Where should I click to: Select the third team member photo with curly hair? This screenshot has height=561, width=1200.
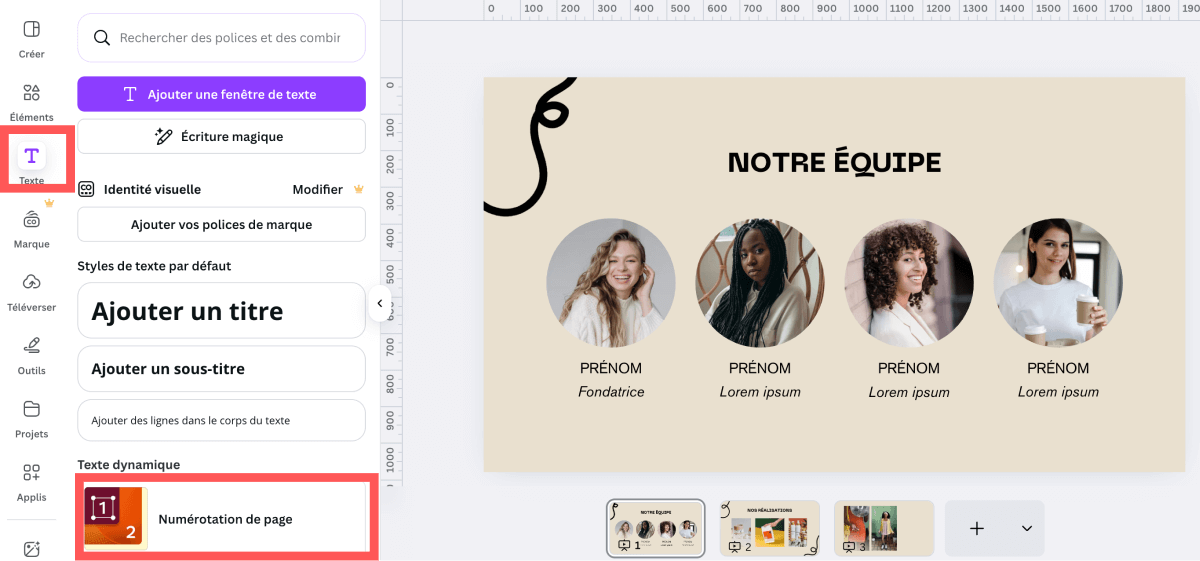point(909,283)
